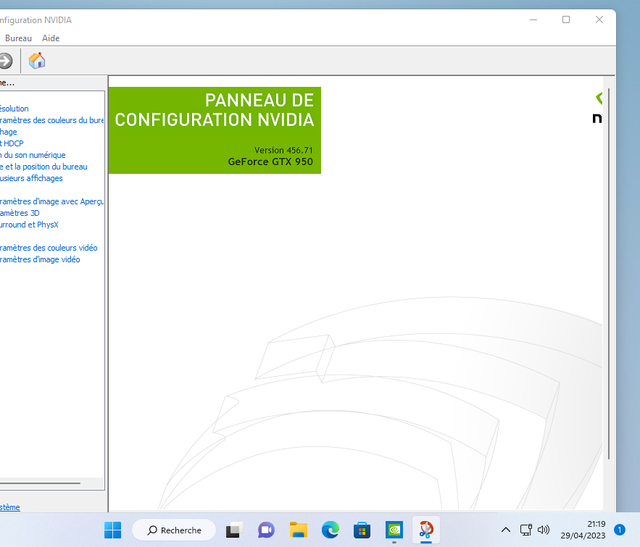Open paramètres des couleurs du bureau
Viewport: 640px width, 547px height.
pyautogui.click(x=52, y=120)
